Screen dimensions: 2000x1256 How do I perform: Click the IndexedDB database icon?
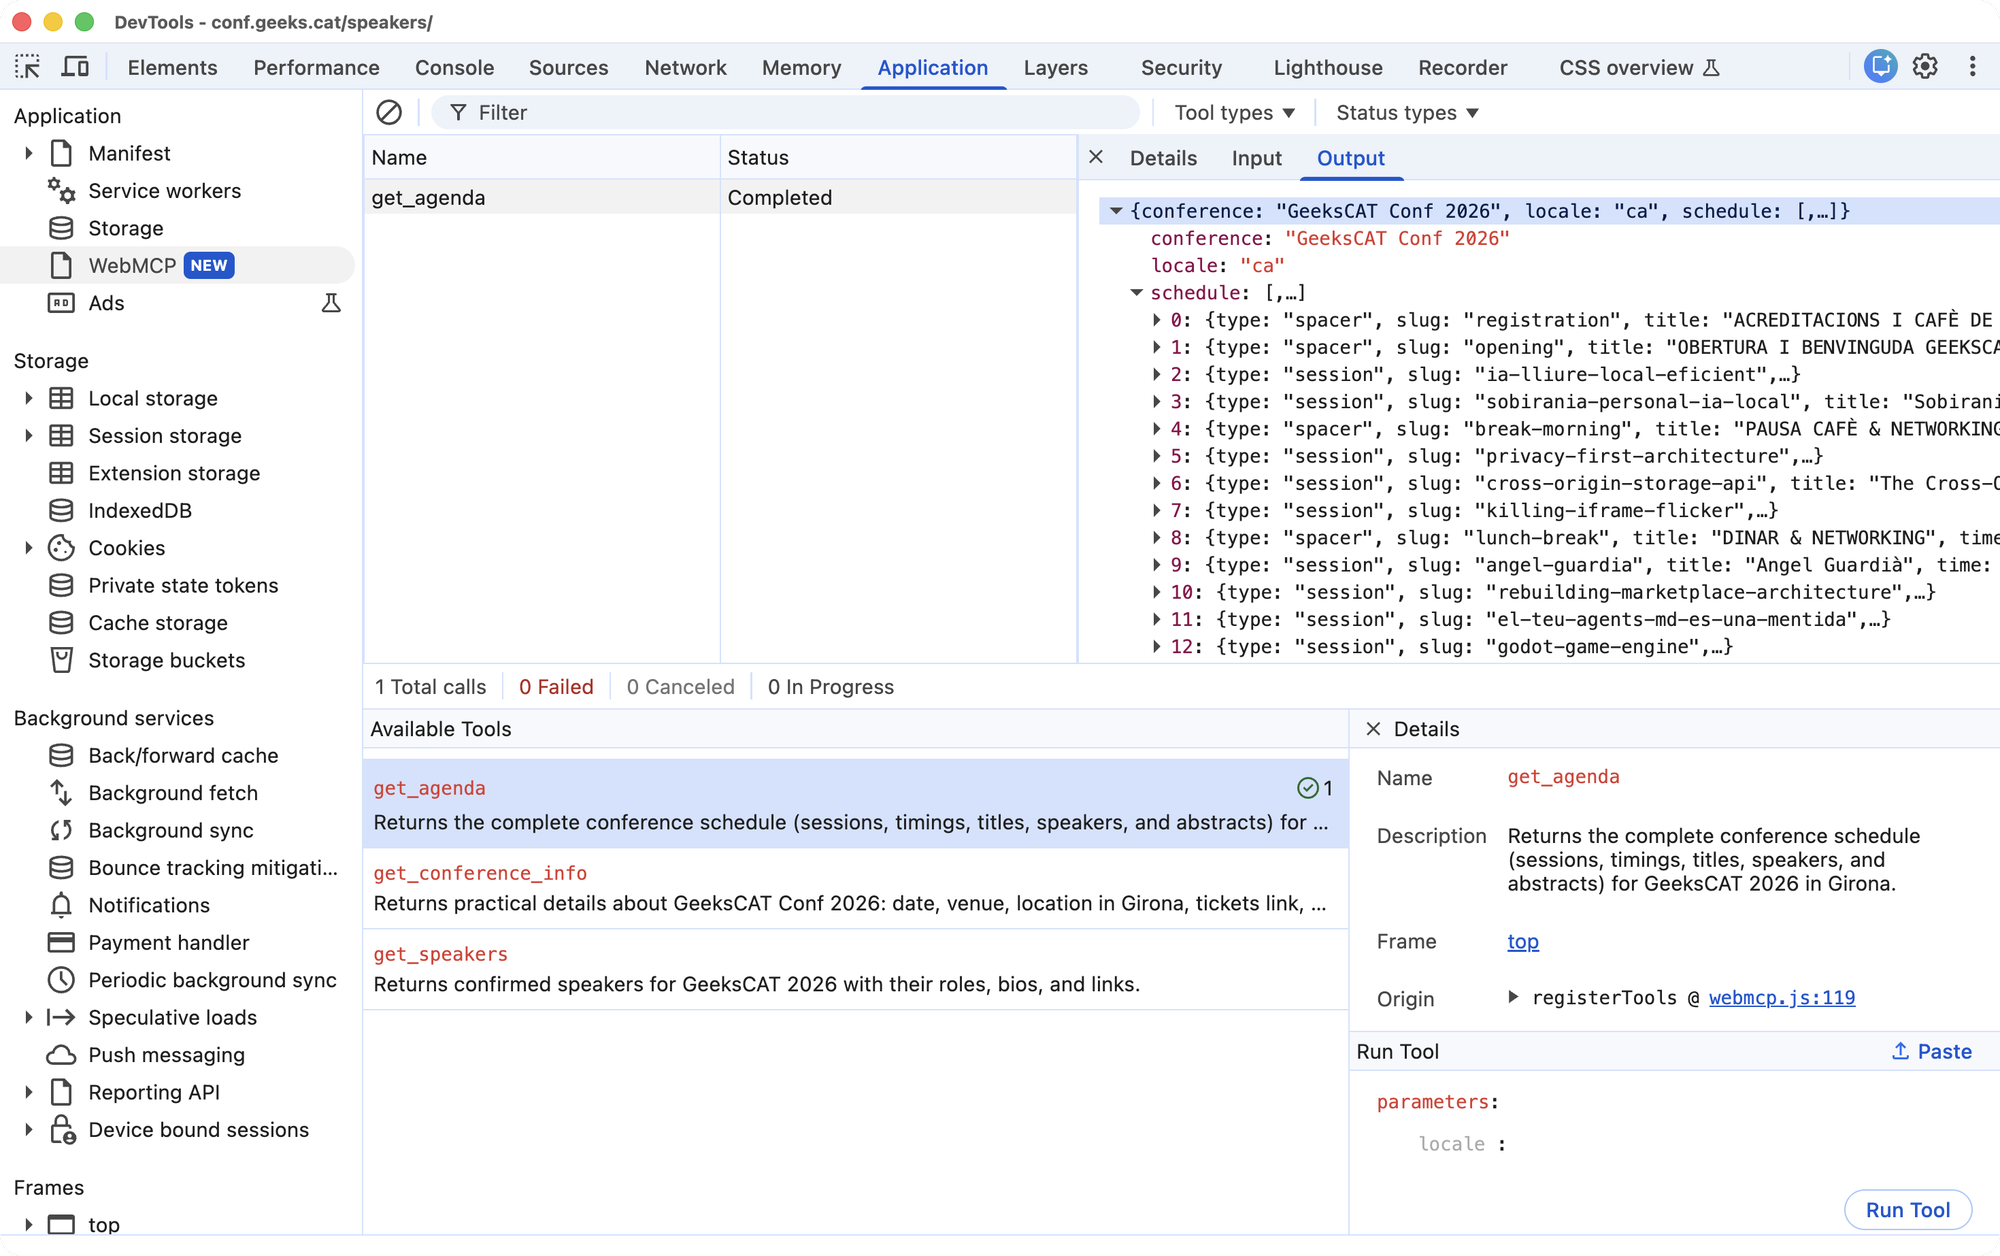point(62,510)
